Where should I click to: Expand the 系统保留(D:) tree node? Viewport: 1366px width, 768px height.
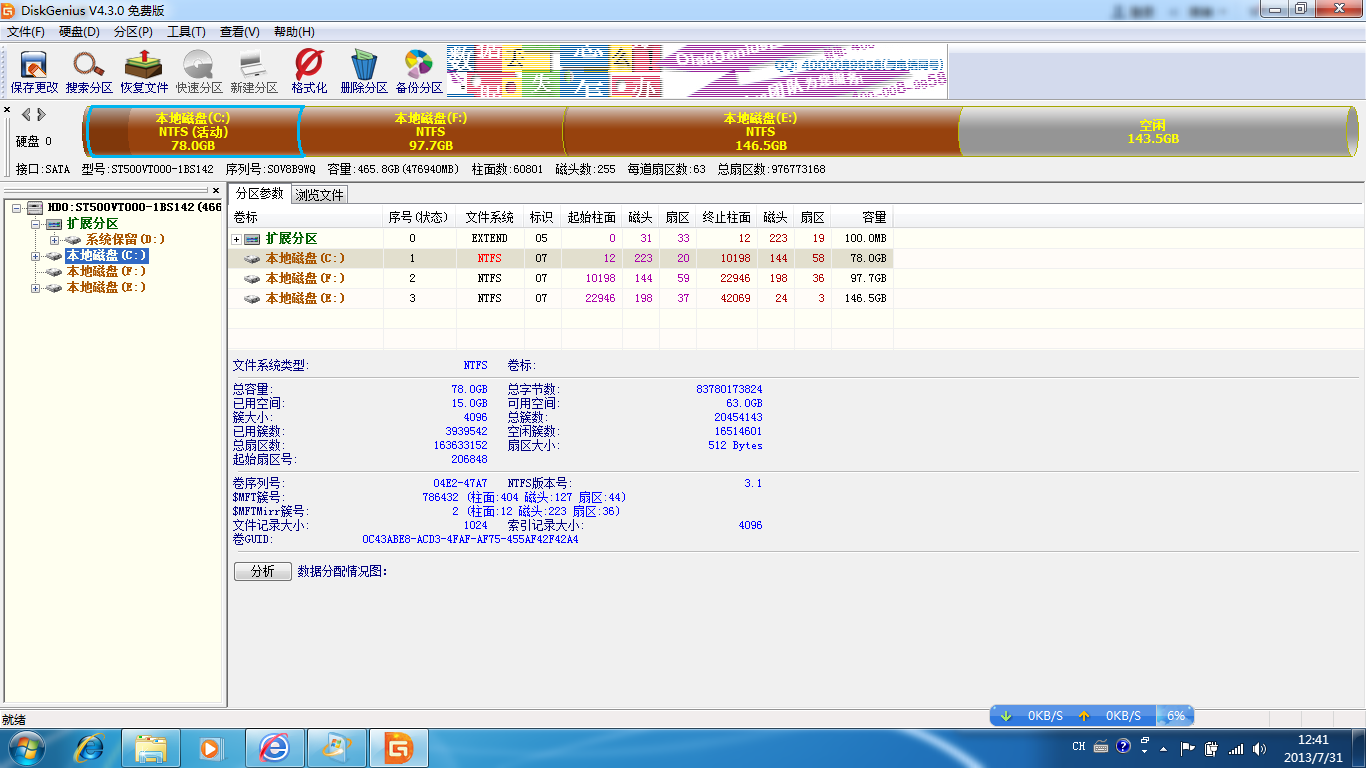[55, 240]
